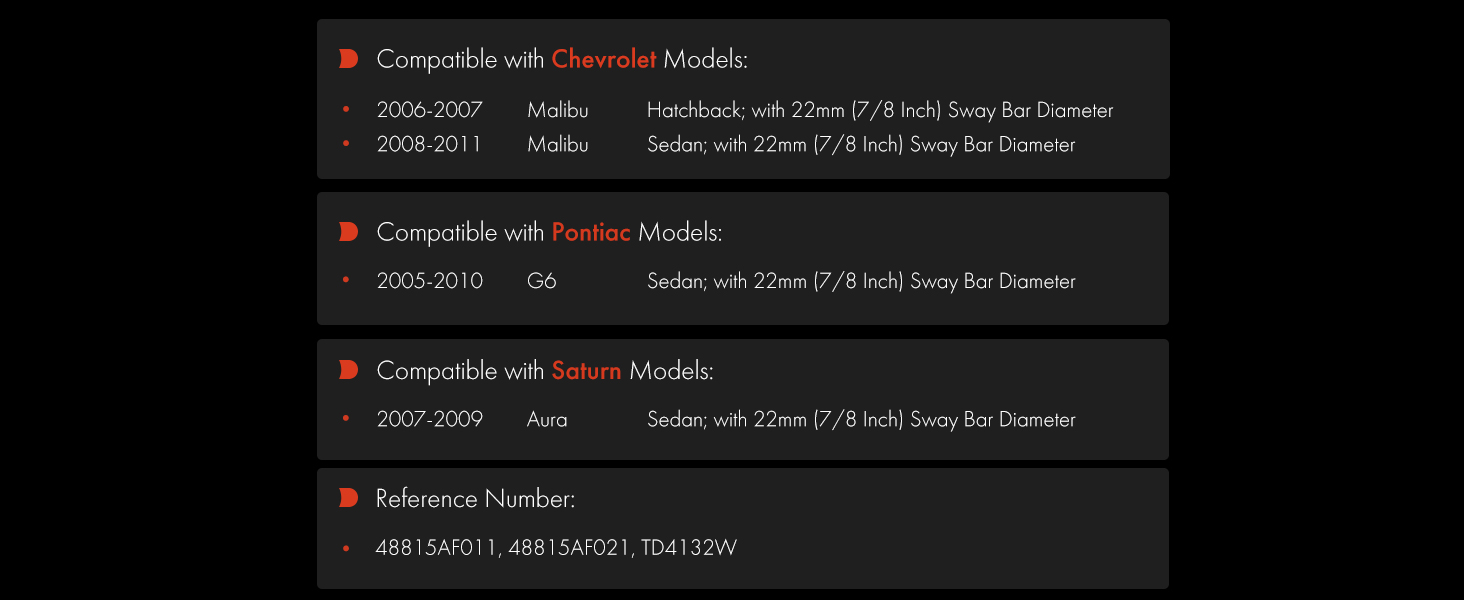Click the red D icon beside Saturn heading
Image resolution: width=1464 pixels, height=600 pixels.
[x=348, y=370]
